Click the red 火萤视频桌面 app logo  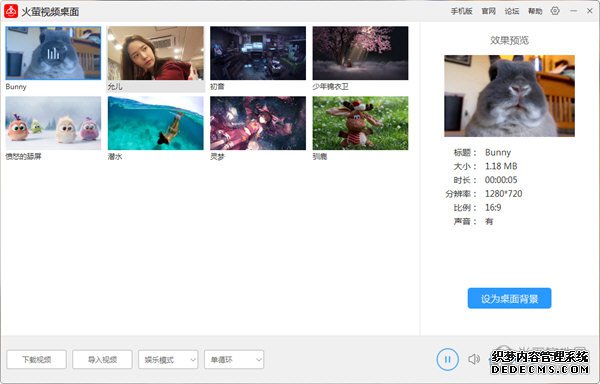[11, 11]
